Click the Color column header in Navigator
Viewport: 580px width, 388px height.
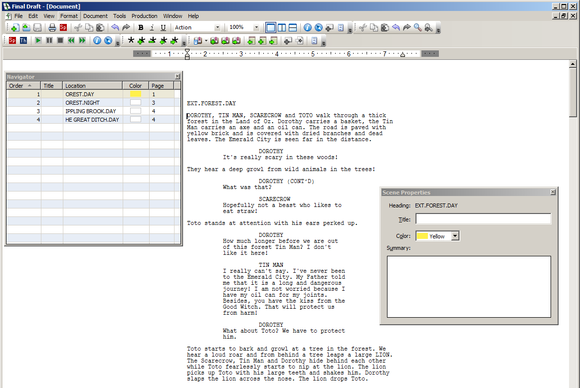135,85
